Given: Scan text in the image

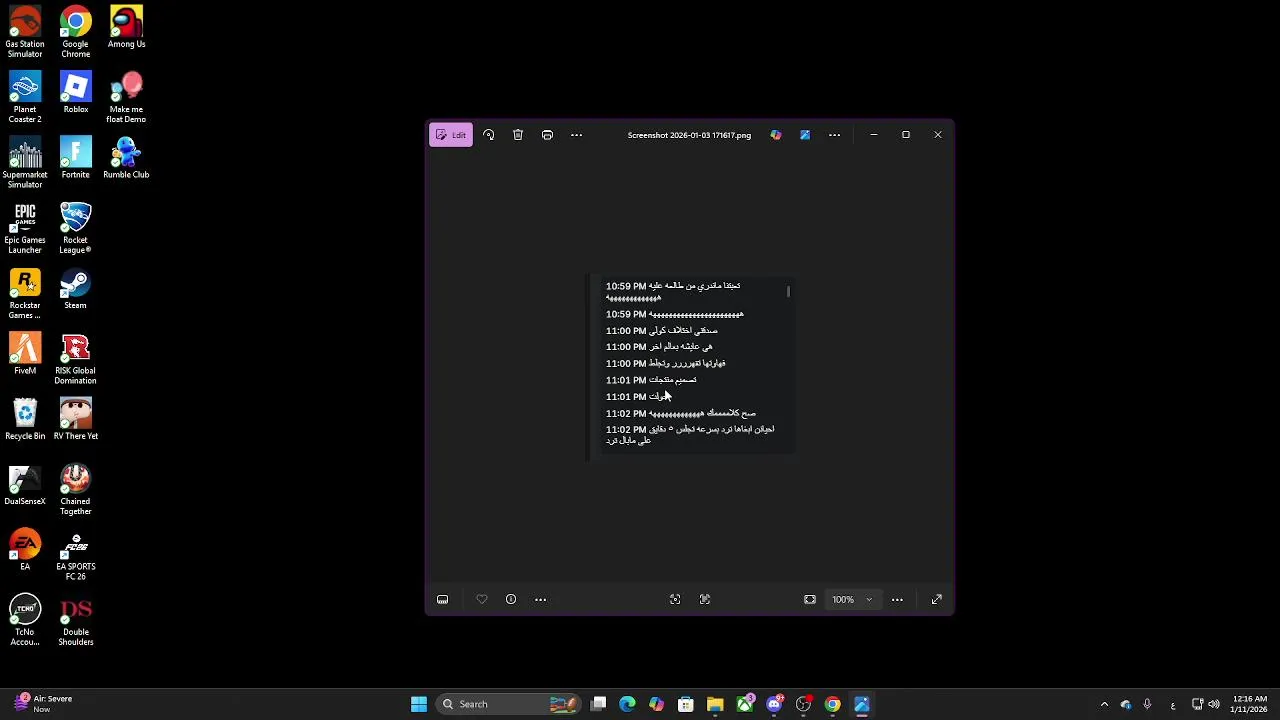Looking at the screenshot, I should [705, 599].
